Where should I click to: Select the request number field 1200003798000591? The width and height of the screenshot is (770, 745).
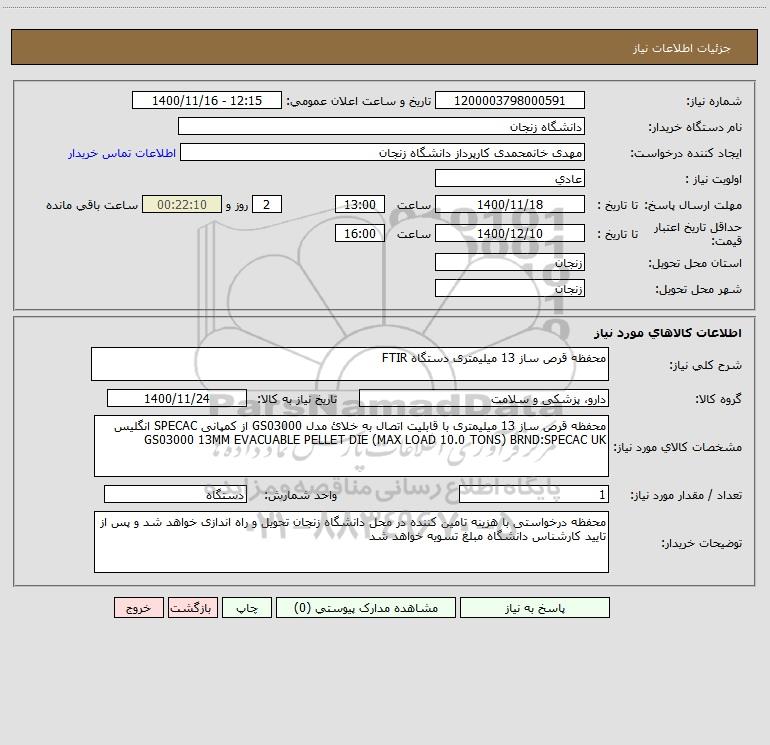tap(510, 100)
